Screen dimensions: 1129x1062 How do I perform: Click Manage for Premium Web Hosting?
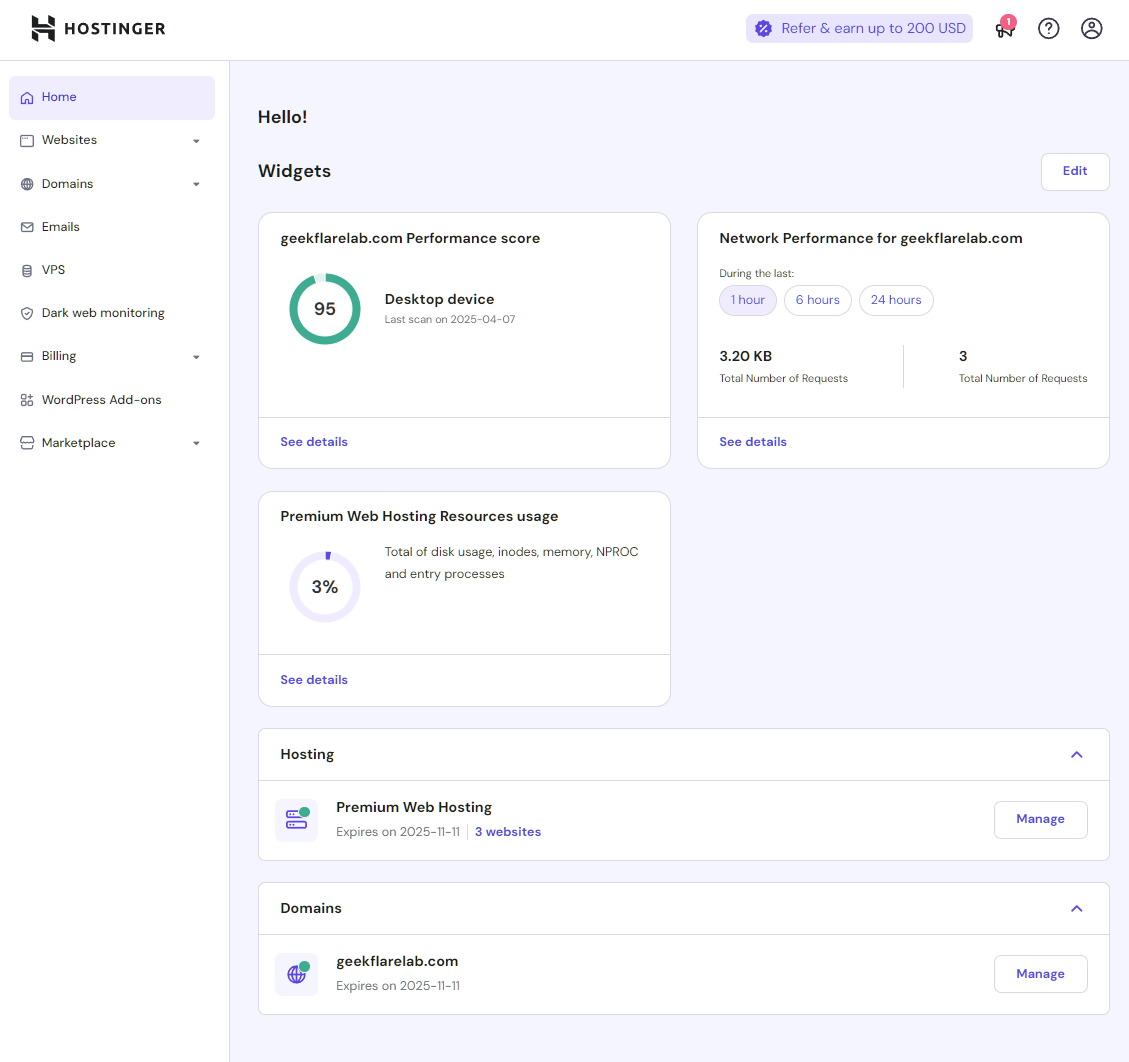(1040, 819)
